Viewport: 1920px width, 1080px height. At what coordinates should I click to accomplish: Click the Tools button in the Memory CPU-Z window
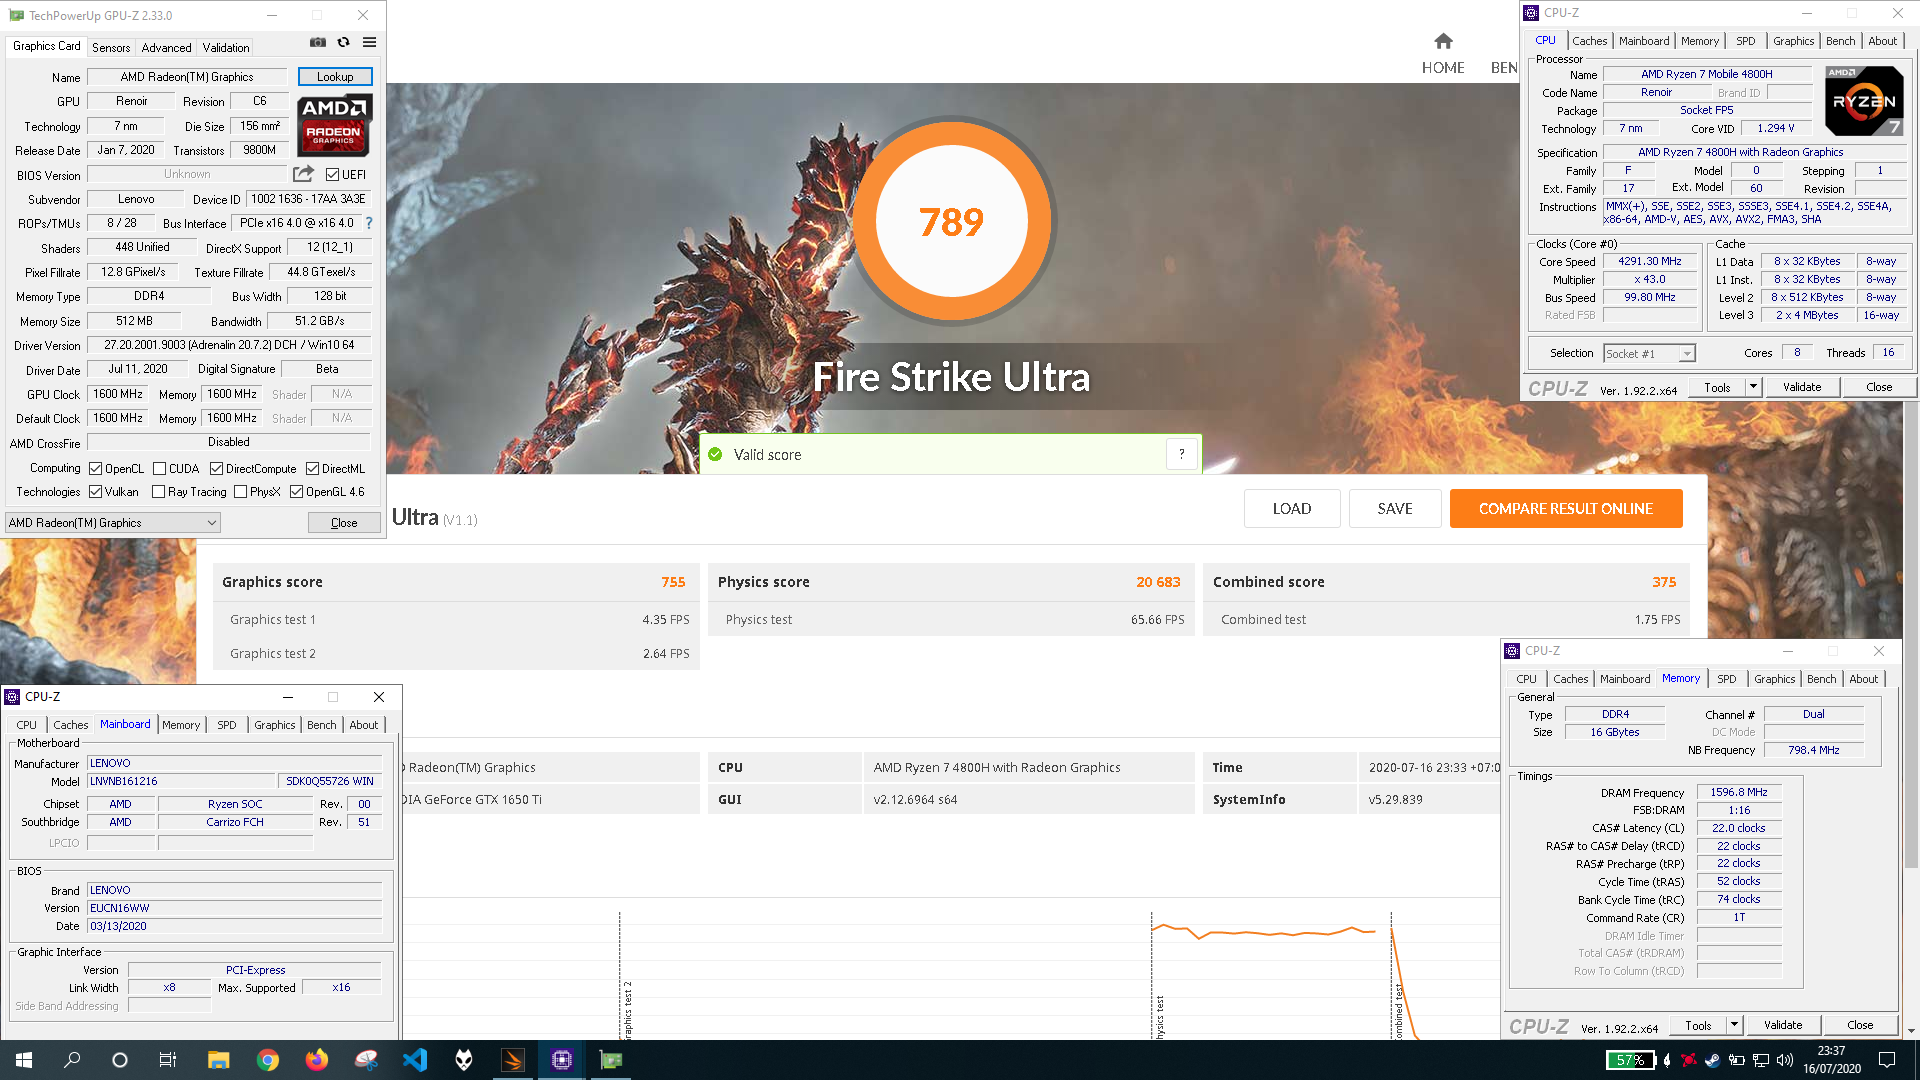pos(1698,1026)
